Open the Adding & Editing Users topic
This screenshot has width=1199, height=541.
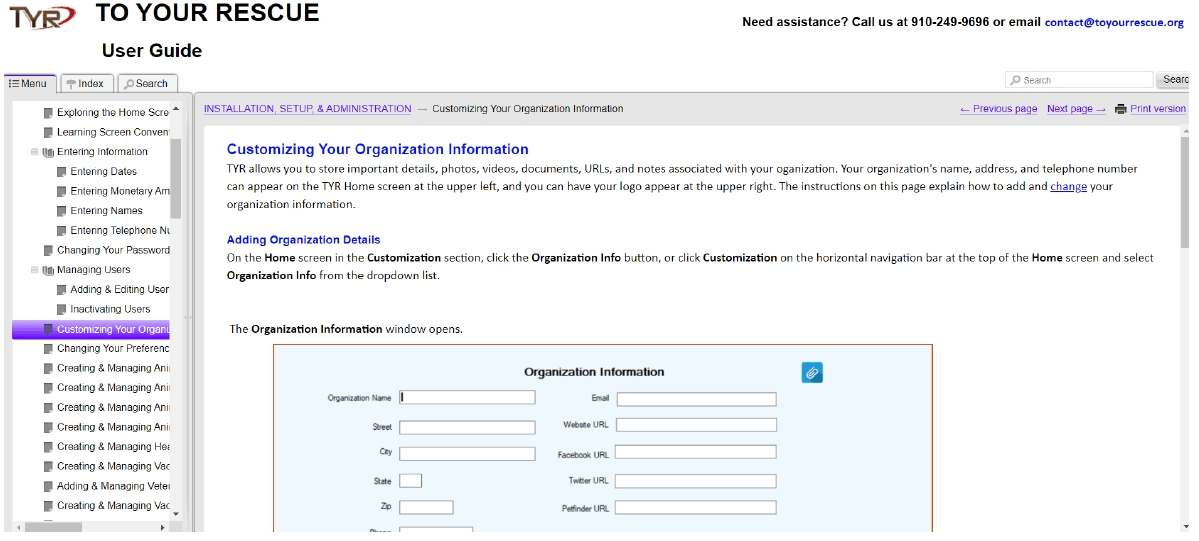tap(120, 289)
